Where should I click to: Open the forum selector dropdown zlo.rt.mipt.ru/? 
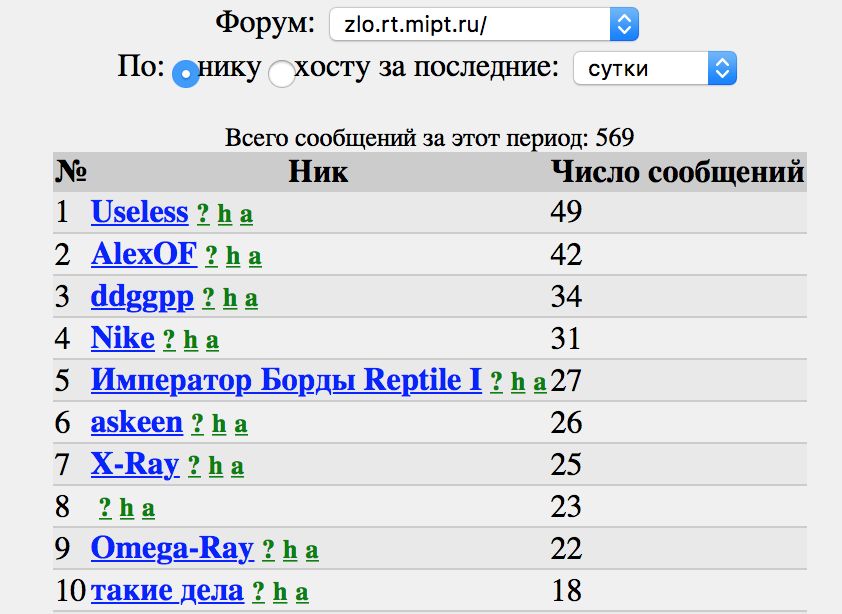pos(483,24)
